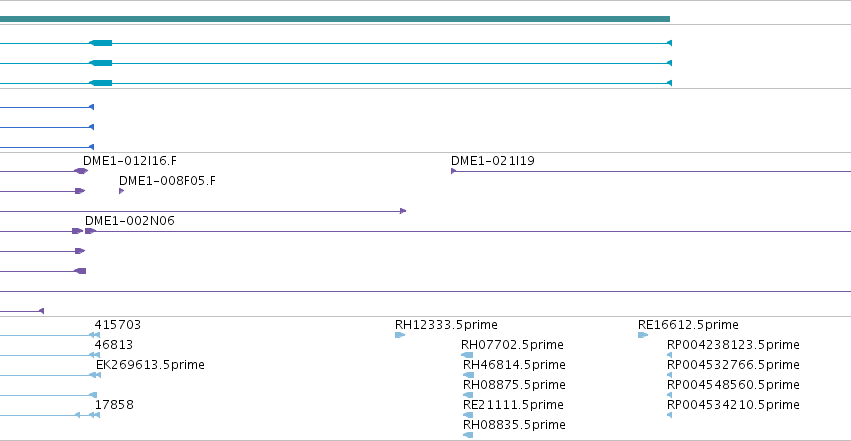Select the RP004238123.5prime feature label
The height and width of the screenshot is (441, 851).
[733, 344]
